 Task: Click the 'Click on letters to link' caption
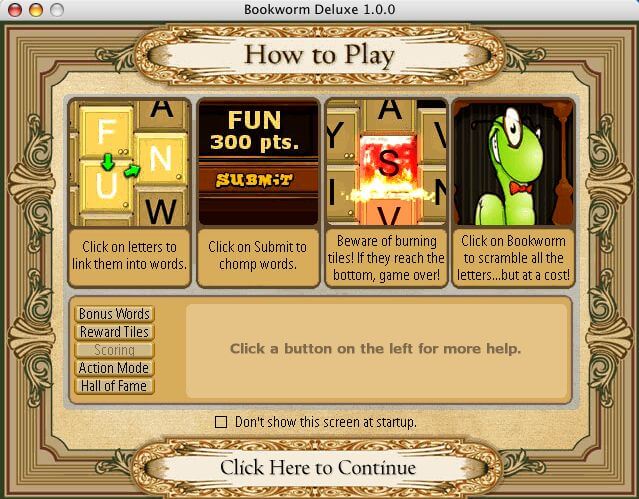[x=130, y=255]
